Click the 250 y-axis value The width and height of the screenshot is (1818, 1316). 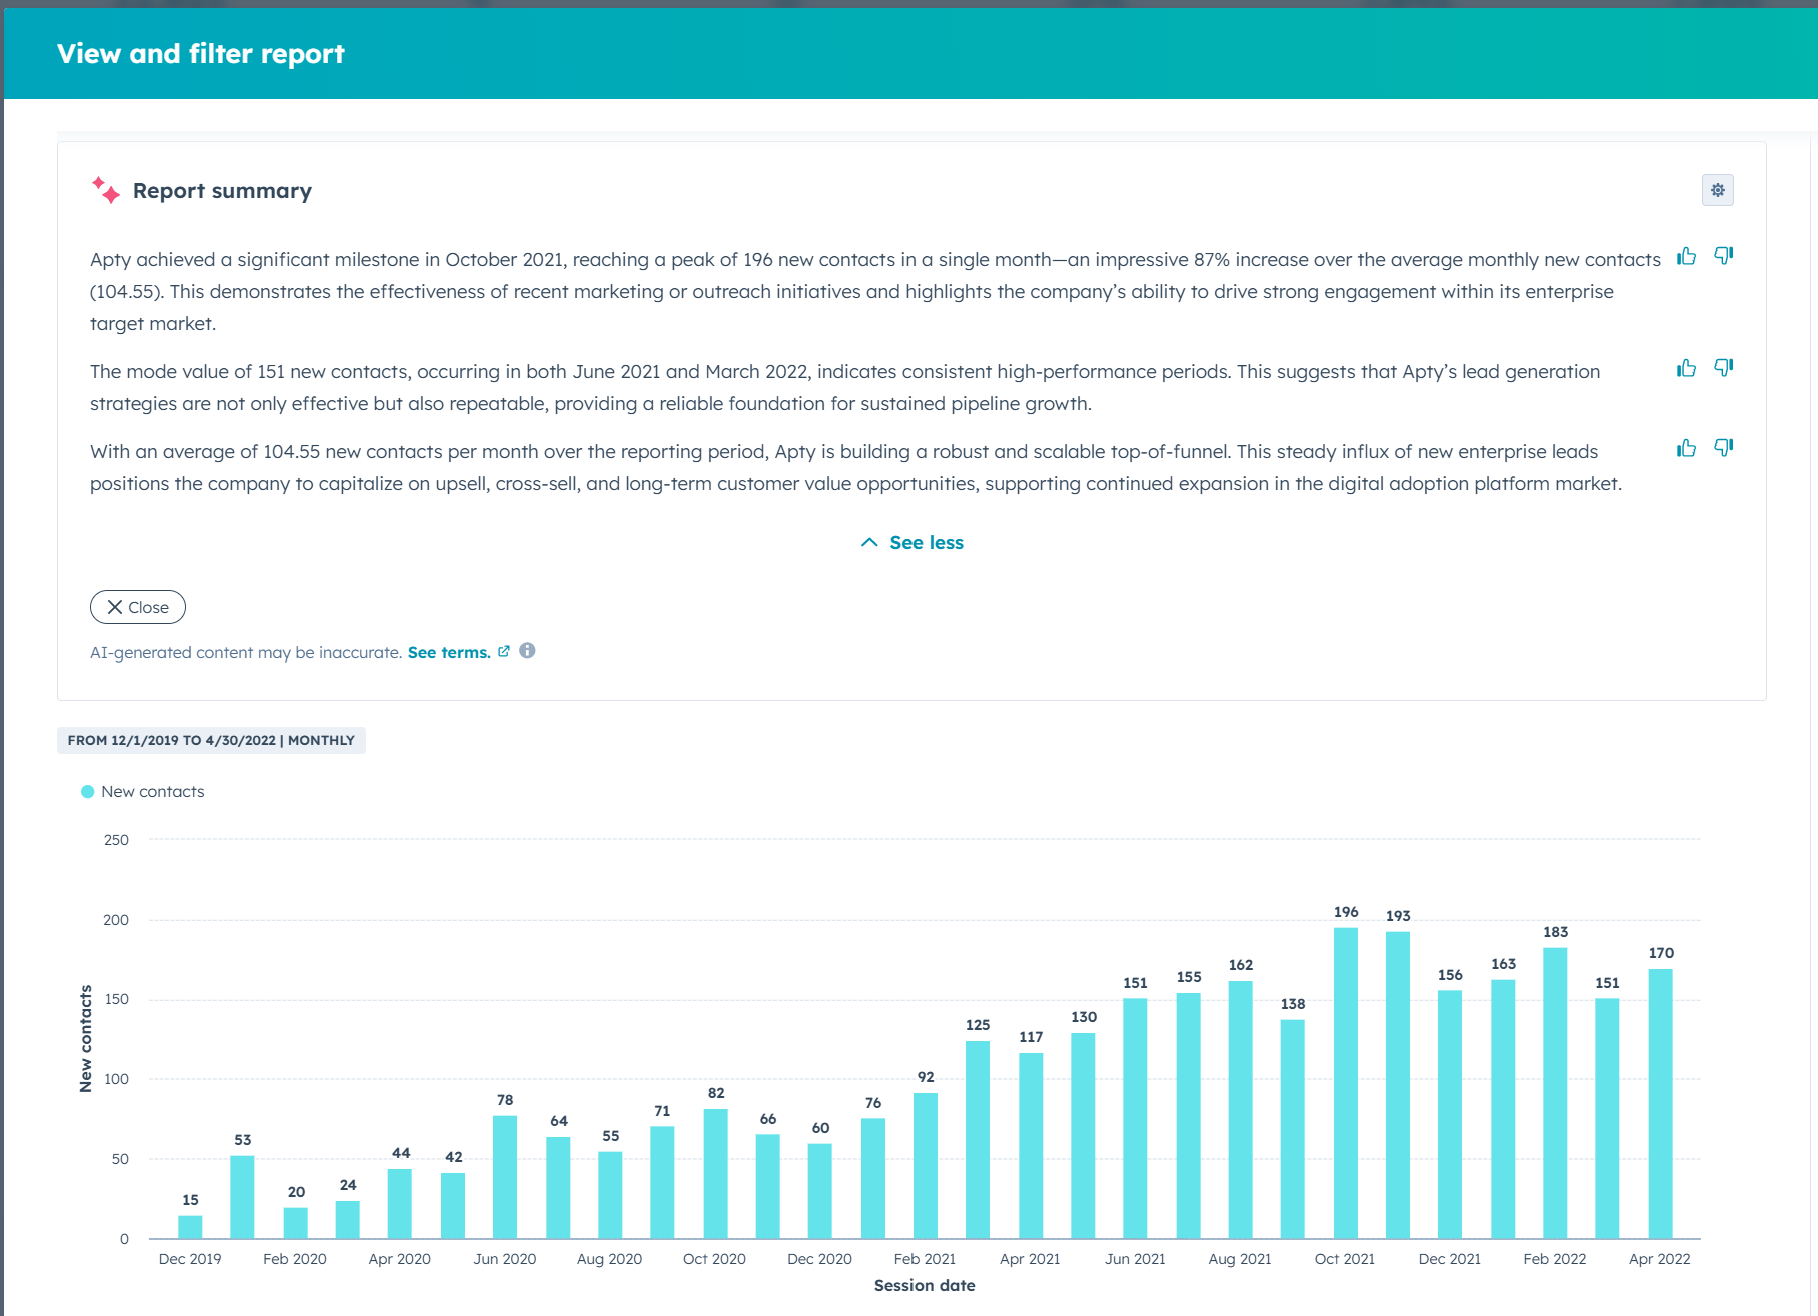coord(116,840)
